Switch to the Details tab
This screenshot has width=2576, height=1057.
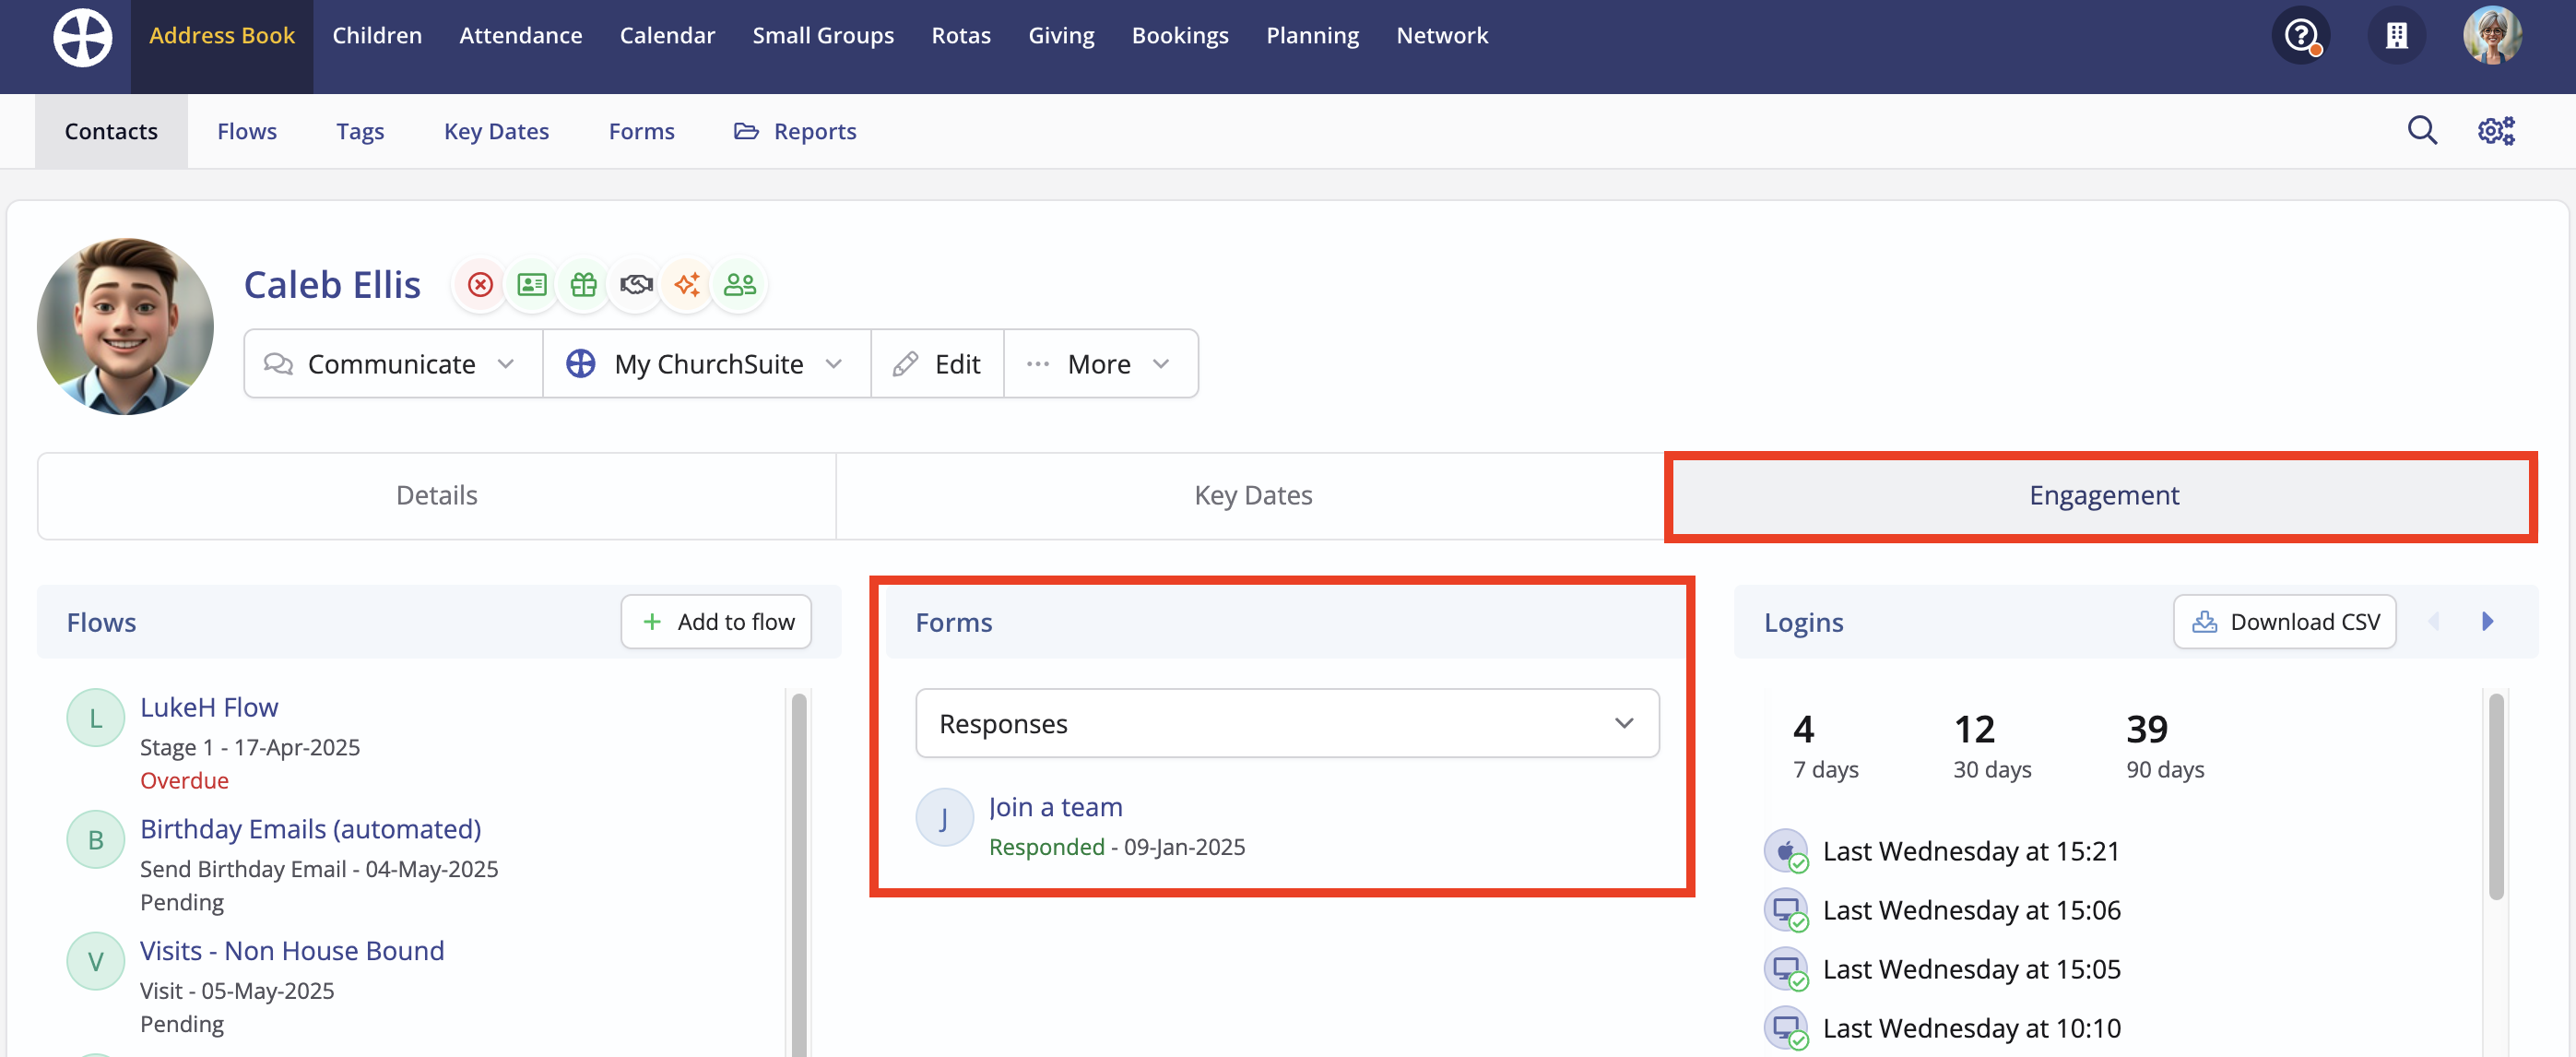tap(437, 496)
